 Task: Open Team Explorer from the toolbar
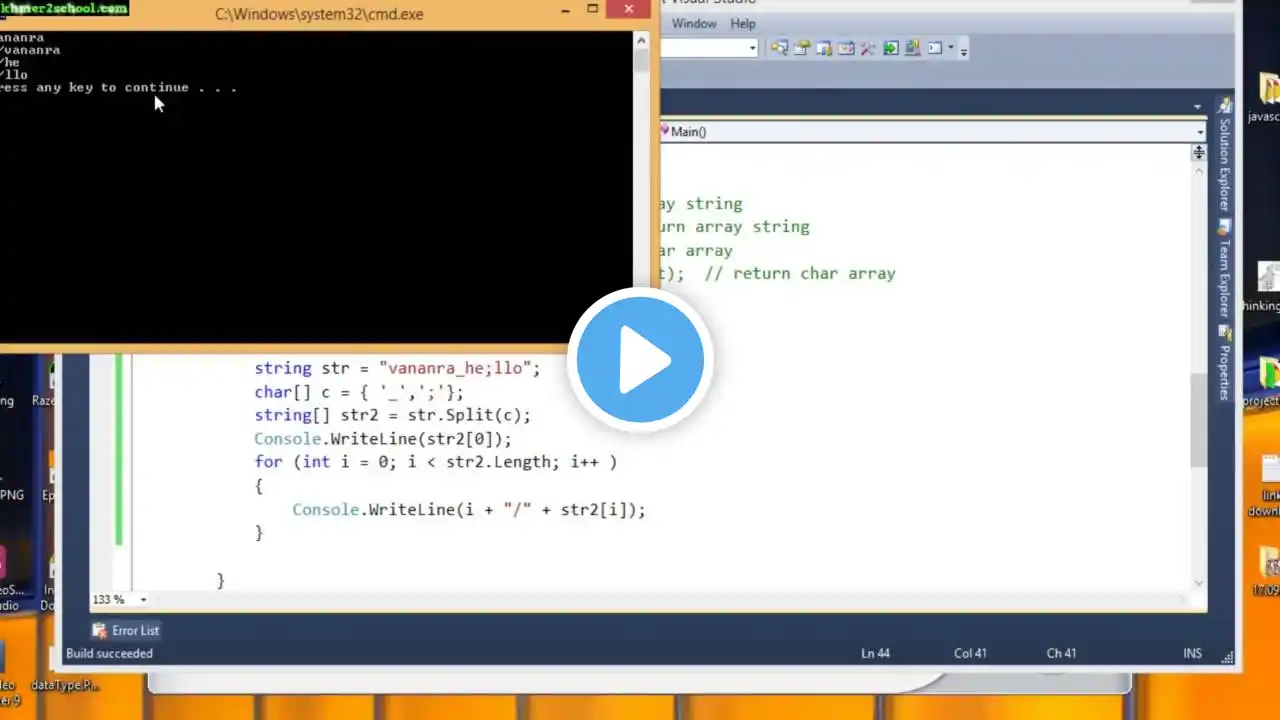point(824,48)
